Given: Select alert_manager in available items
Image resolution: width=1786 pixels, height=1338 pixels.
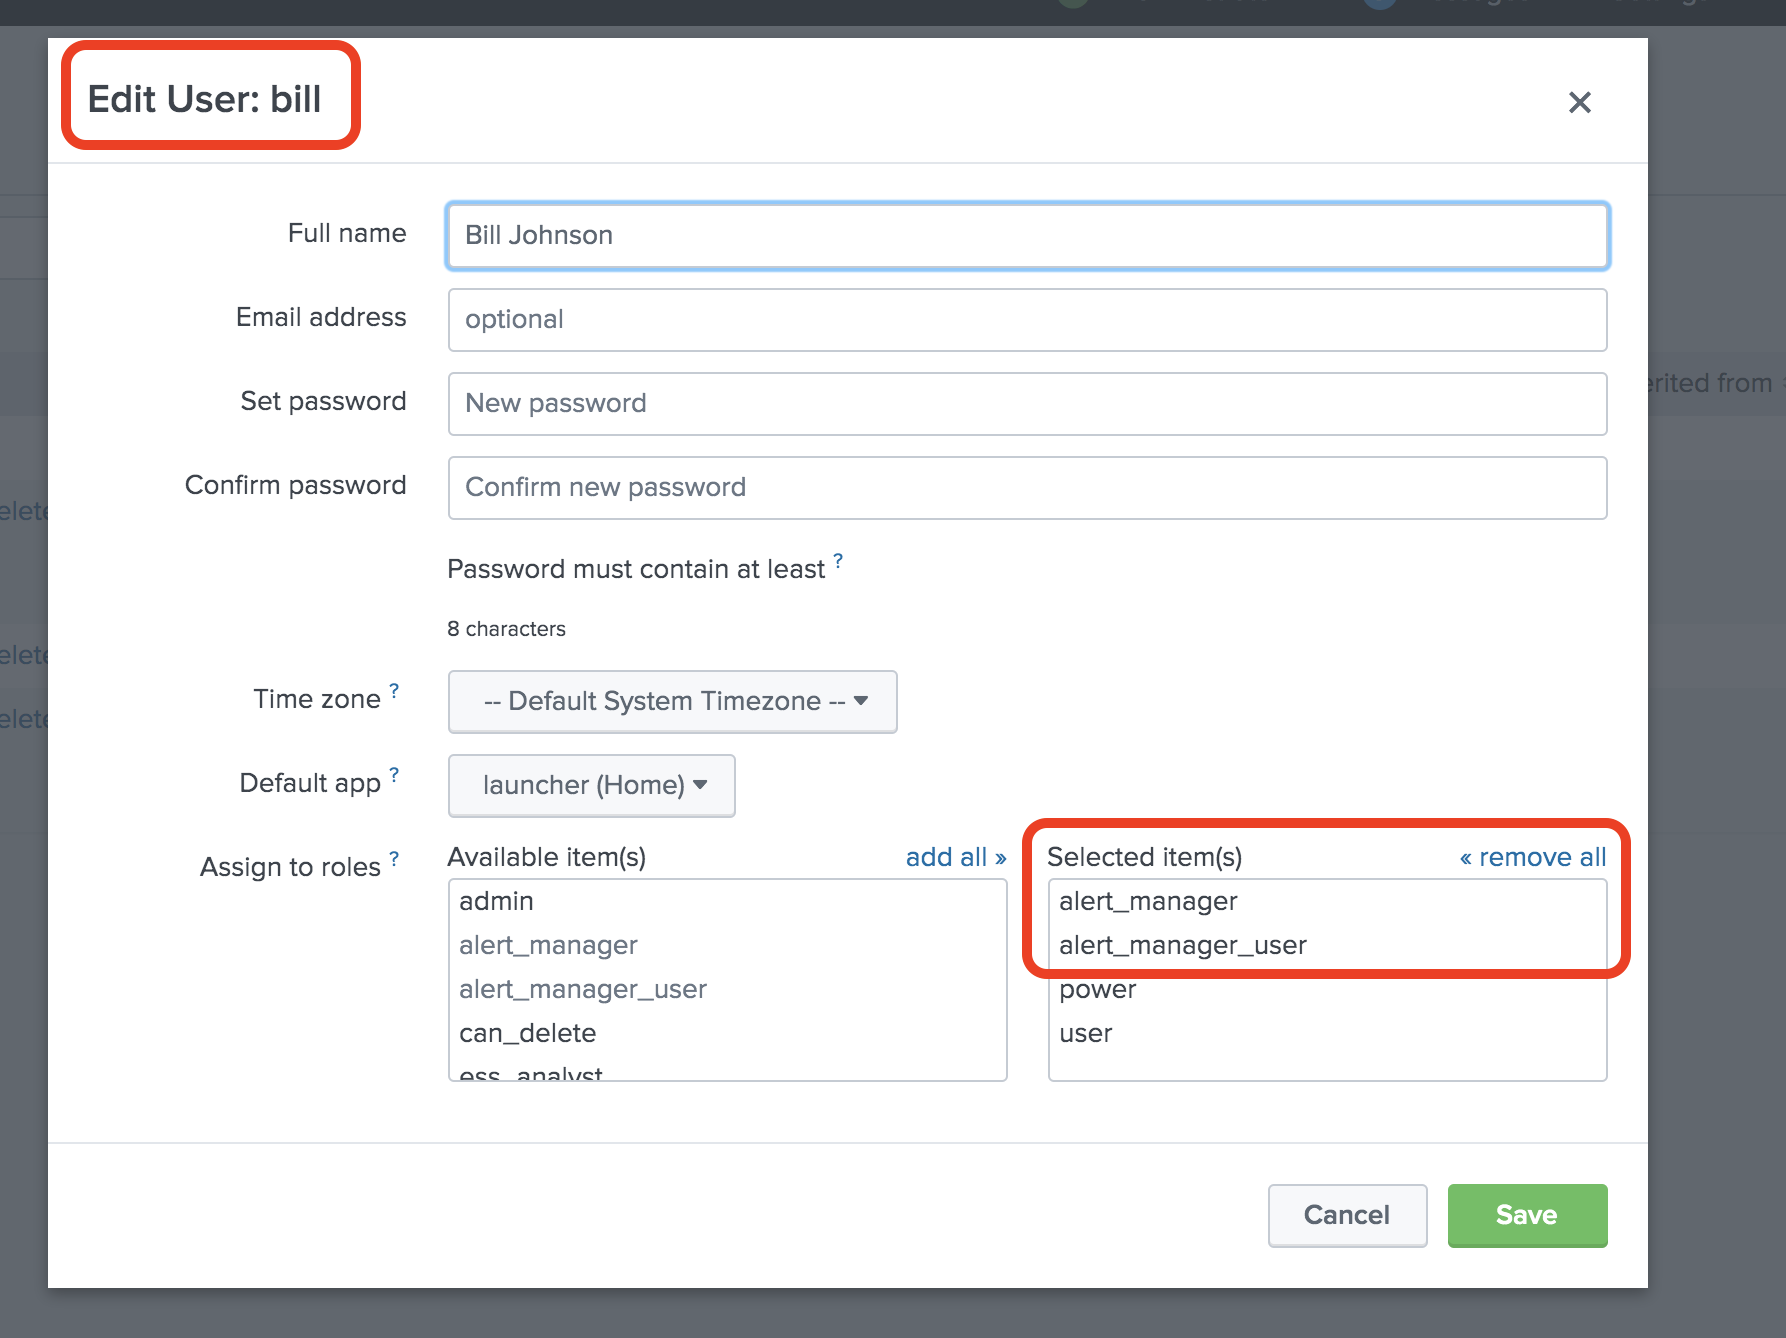Looking at the screenshot, I should 727,945.
